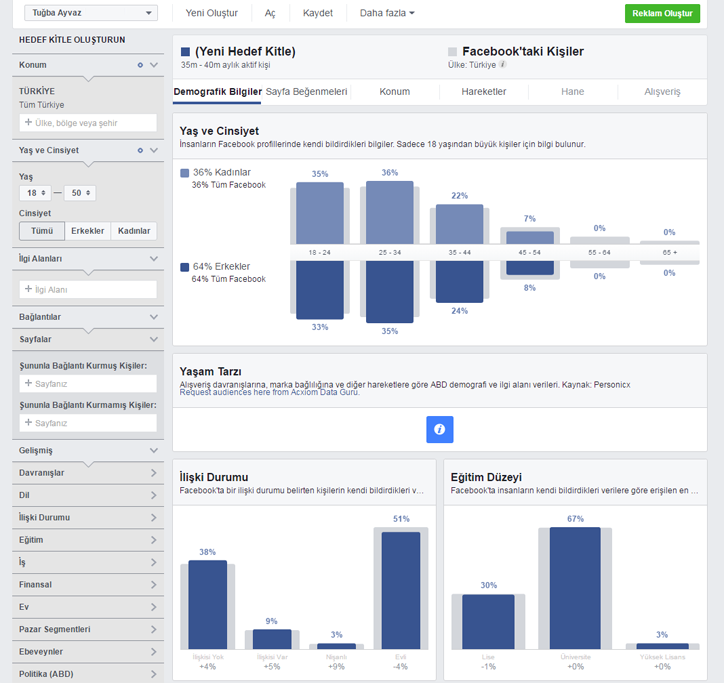
Task: Click the blue info icon in Yaşam Tarzı
Action: (440, 429)
